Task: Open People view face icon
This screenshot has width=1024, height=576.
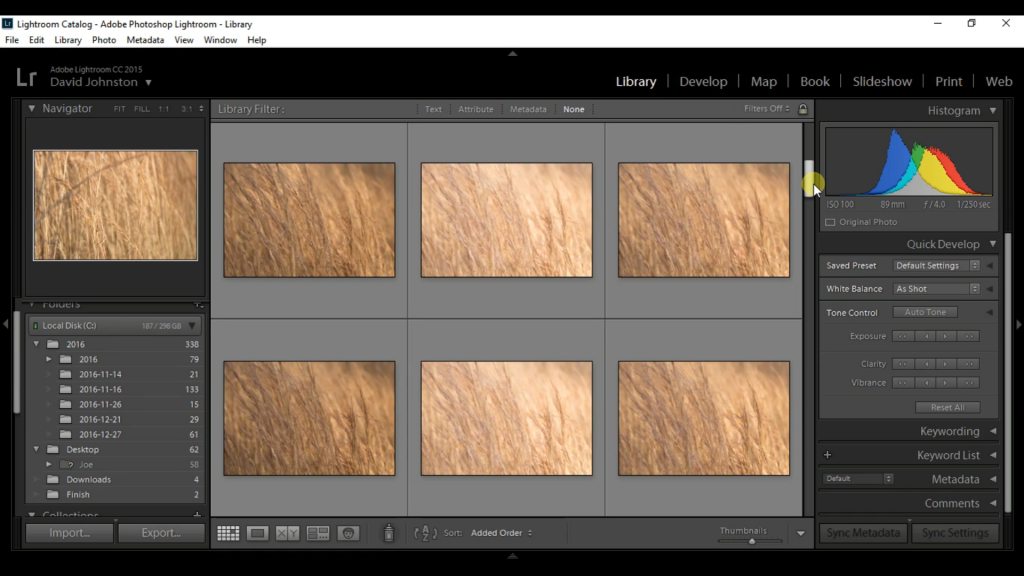Action: click(348, 533)
